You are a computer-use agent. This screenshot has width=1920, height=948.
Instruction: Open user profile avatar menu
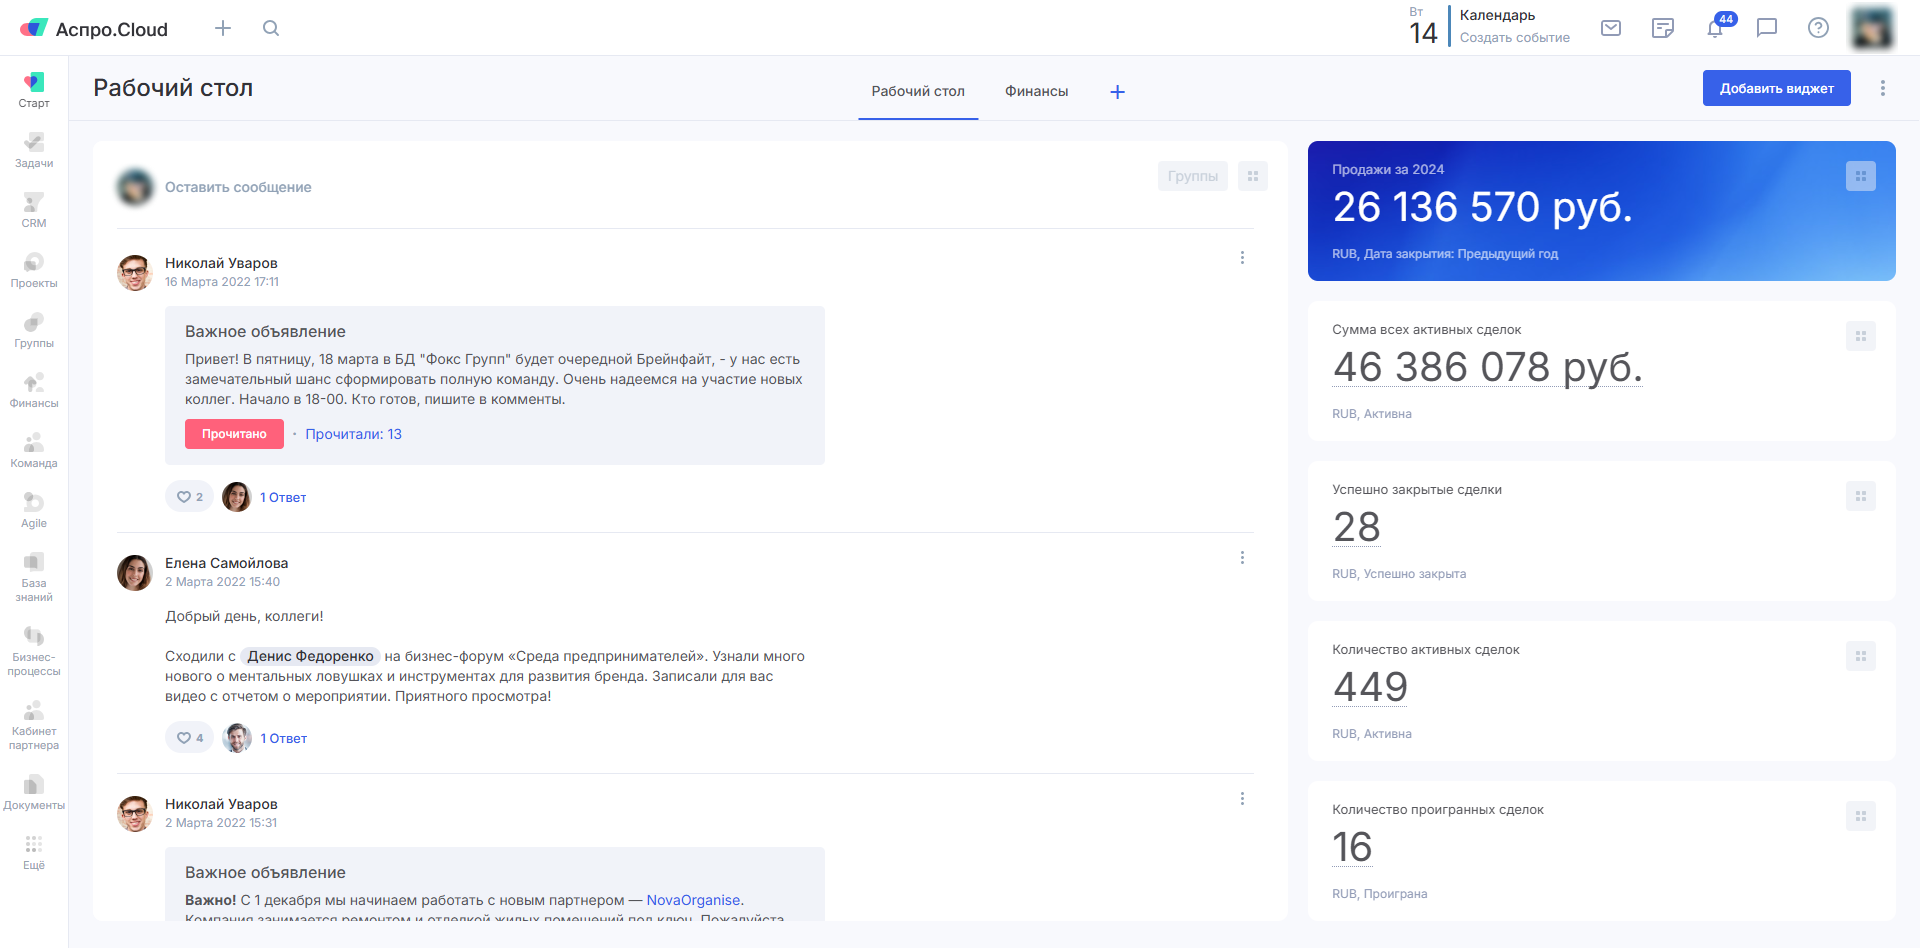[1872, 28]
